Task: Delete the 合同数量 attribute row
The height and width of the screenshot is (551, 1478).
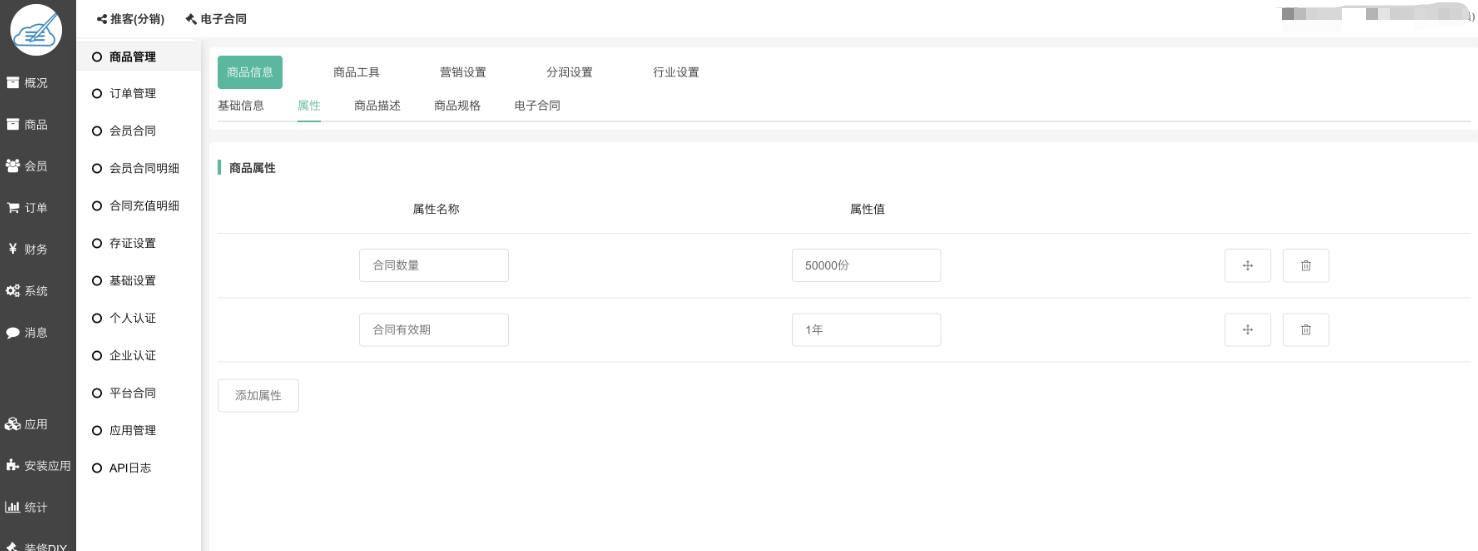Action: [x=1305, y=266]
